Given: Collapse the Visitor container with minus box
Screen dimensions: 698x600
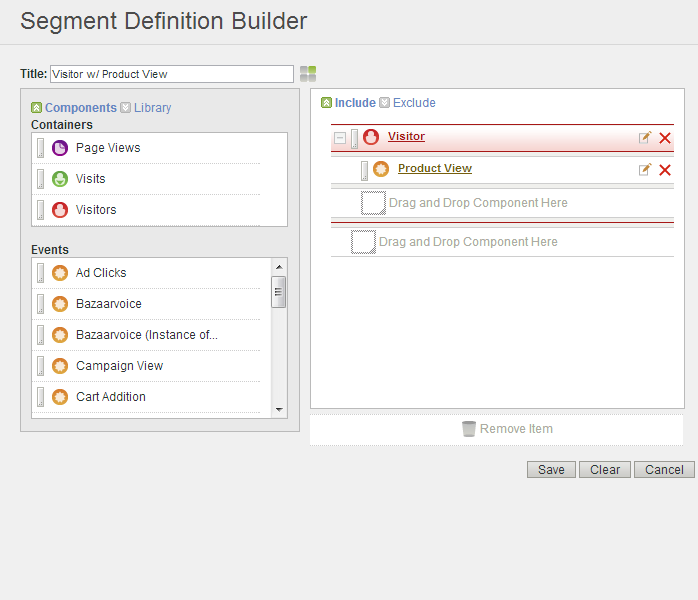Looking at the screenshot, I should pyautogui.click(x=340, y=138).
